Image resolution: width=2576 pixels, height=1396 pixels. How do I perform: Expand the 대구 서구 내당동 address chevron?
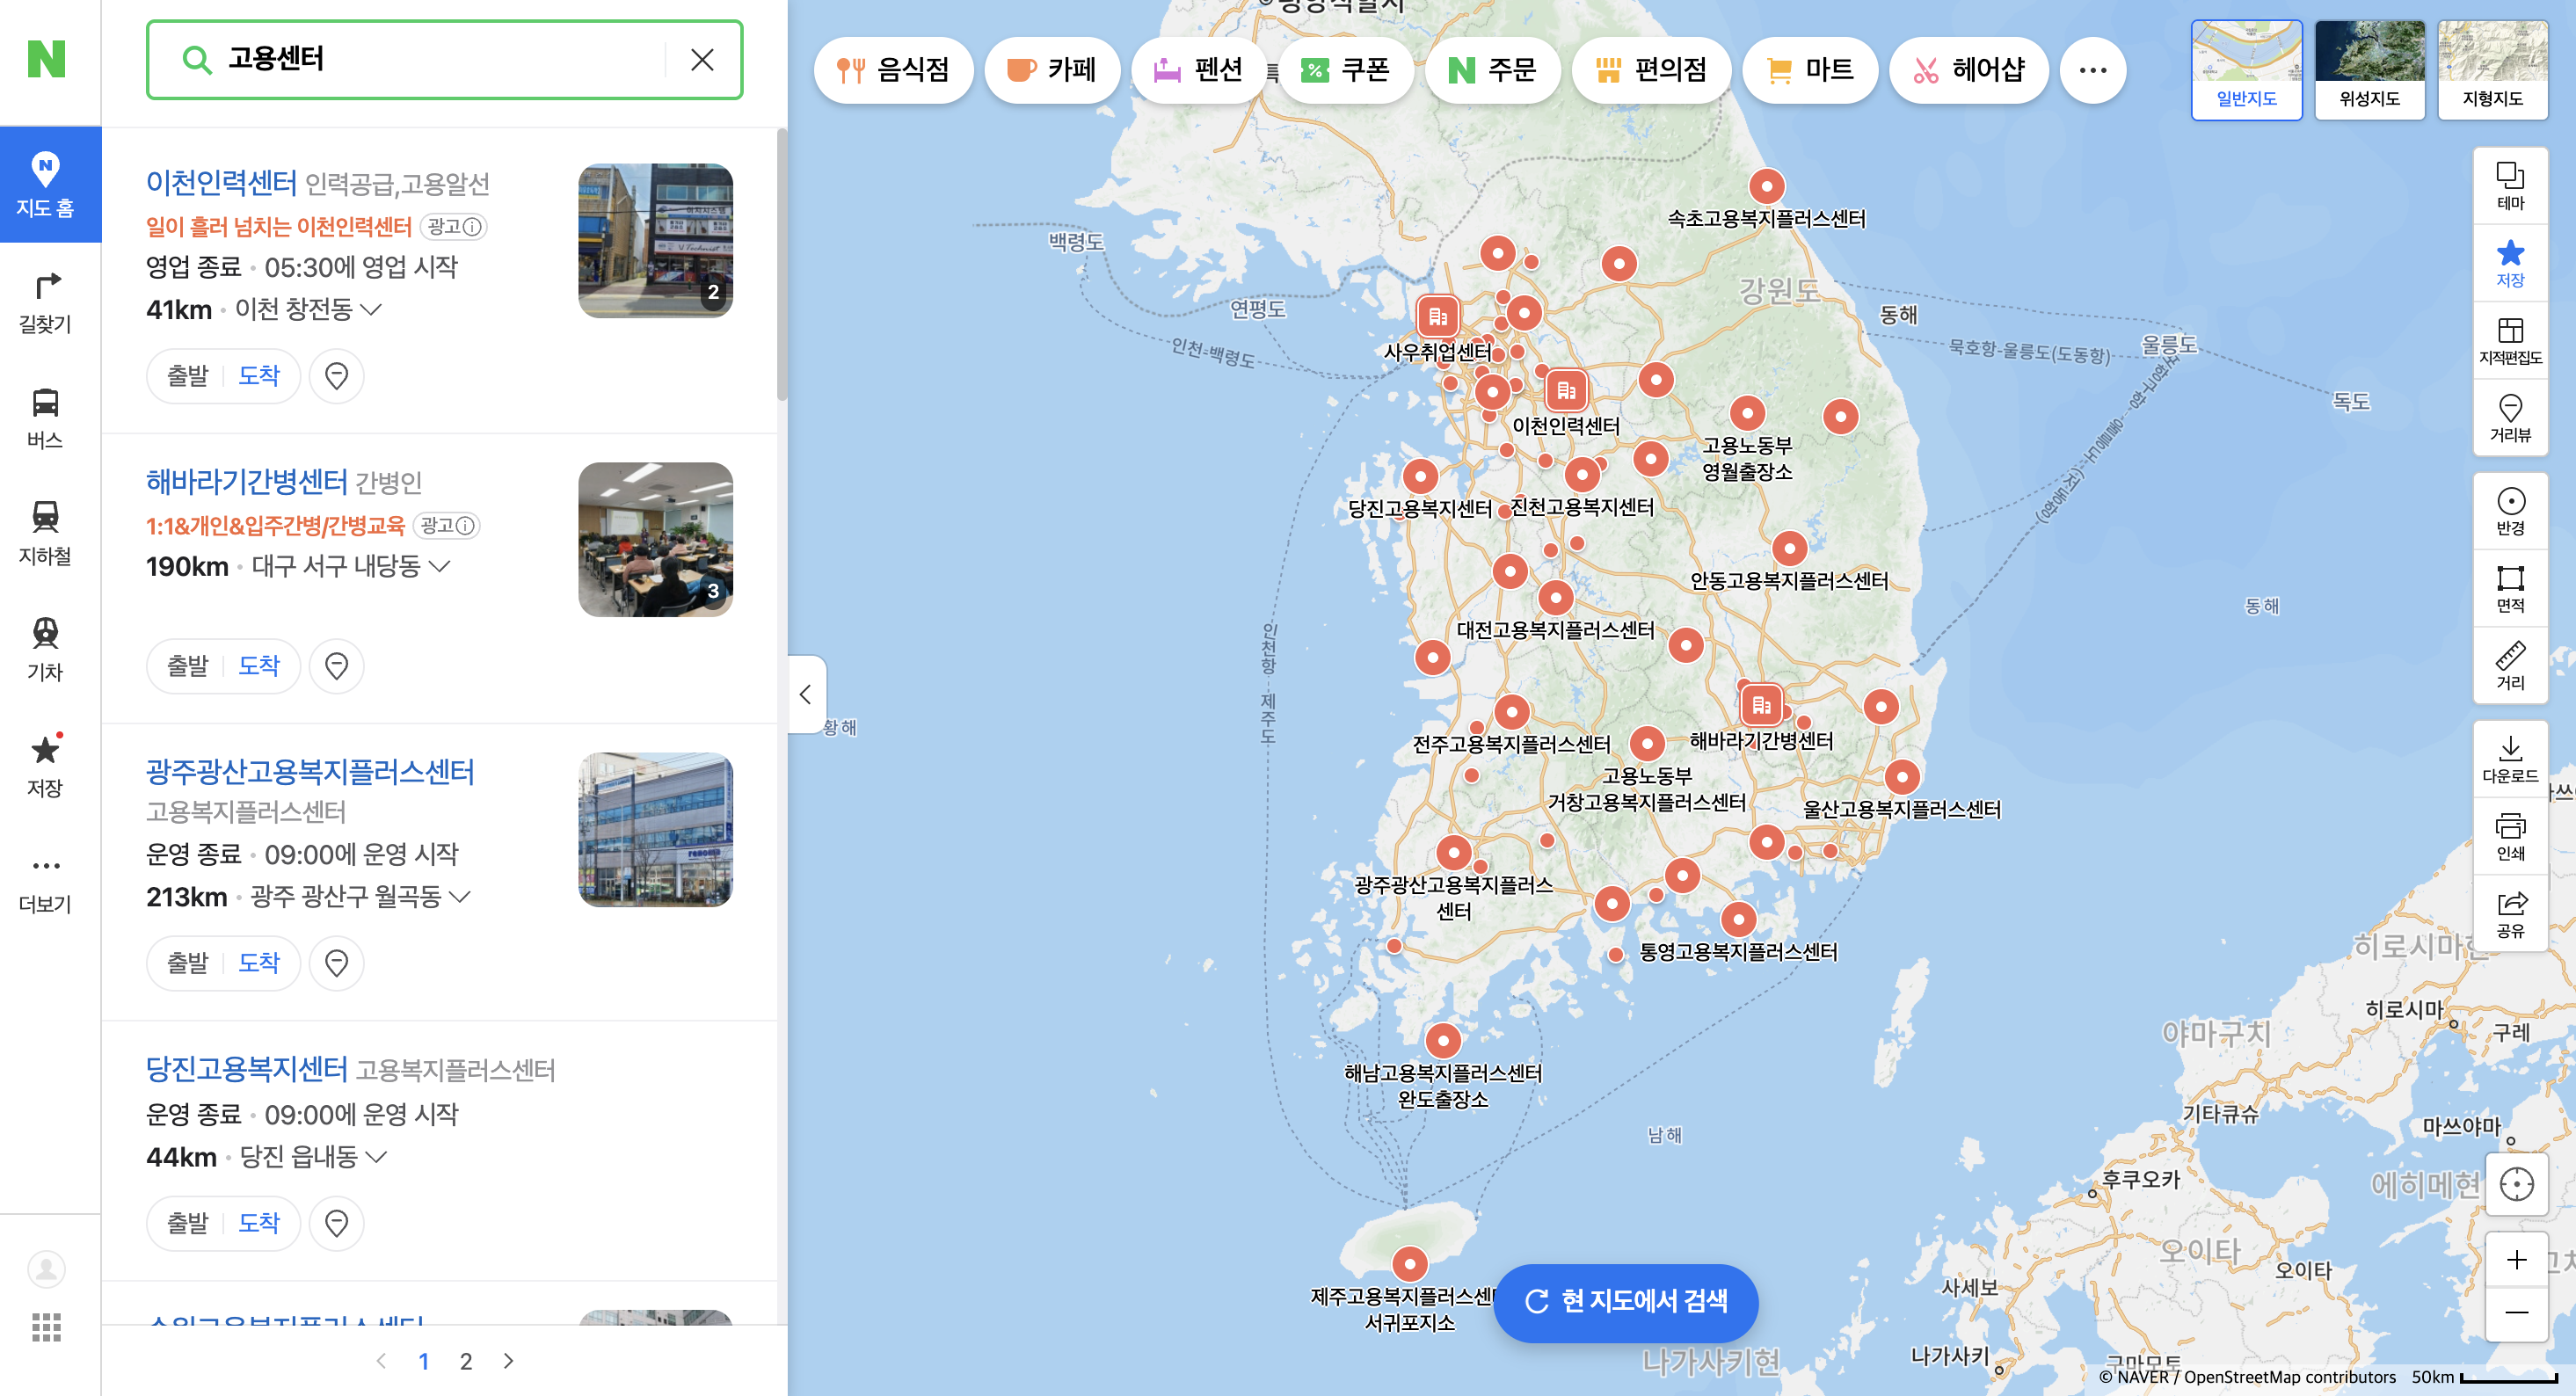(x=439, y=566)
